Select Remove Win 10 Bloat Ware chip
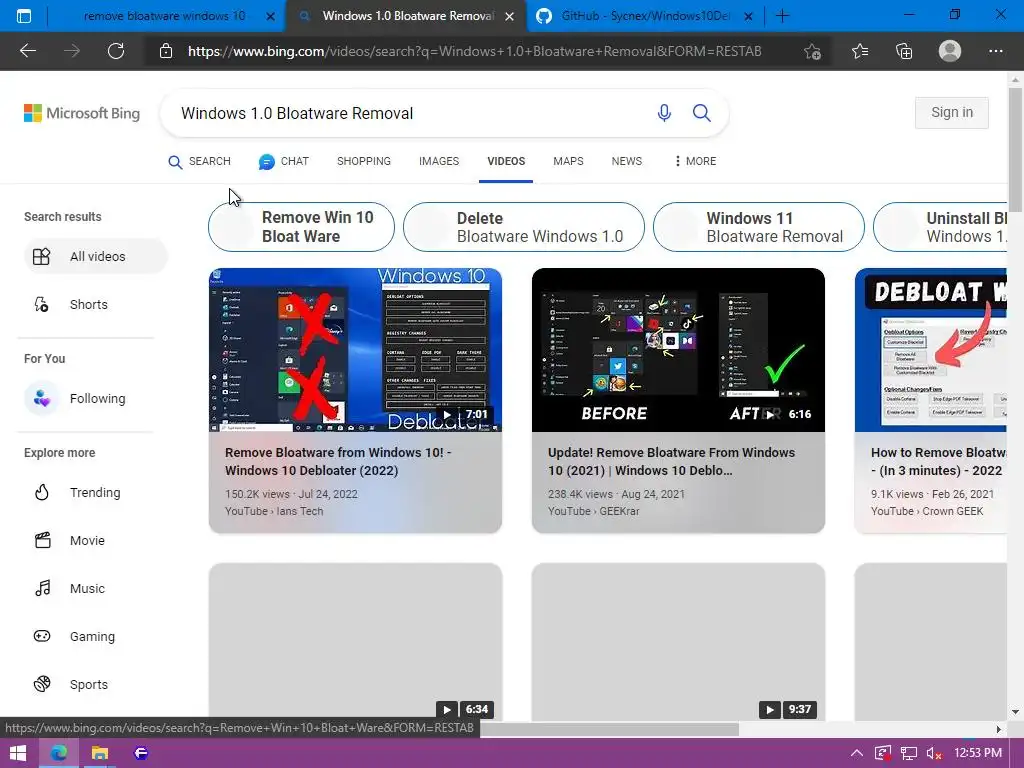 pyautogui.click(x=301, y=227)
